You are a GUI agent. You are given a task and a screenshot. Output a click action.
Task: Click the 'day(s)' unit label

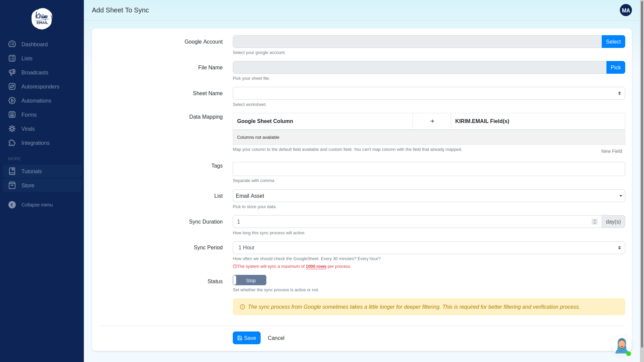click(x=613, y=221)
